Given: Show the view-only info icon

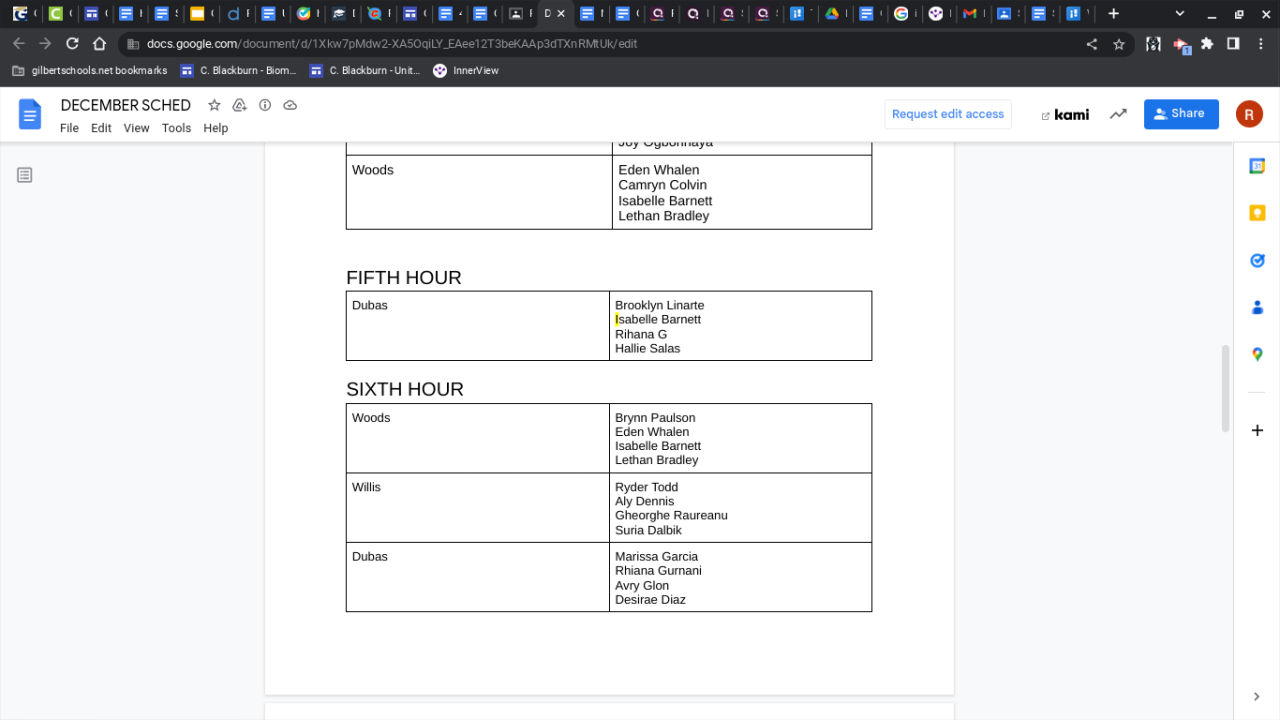Looking at the screenshot, I should [x=265, y=105].
